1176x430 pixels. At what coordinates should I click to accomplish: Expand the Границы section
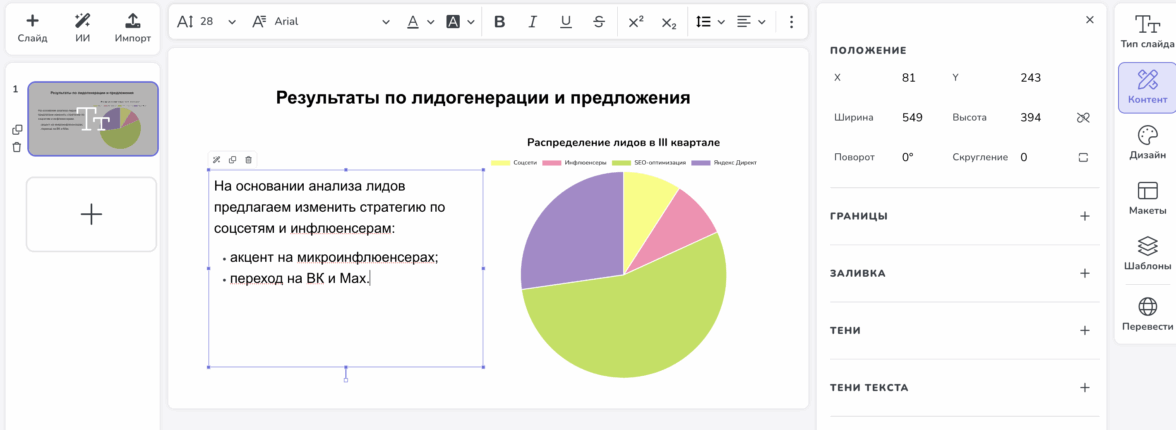pyautogui.click(x=1084, y=216)
